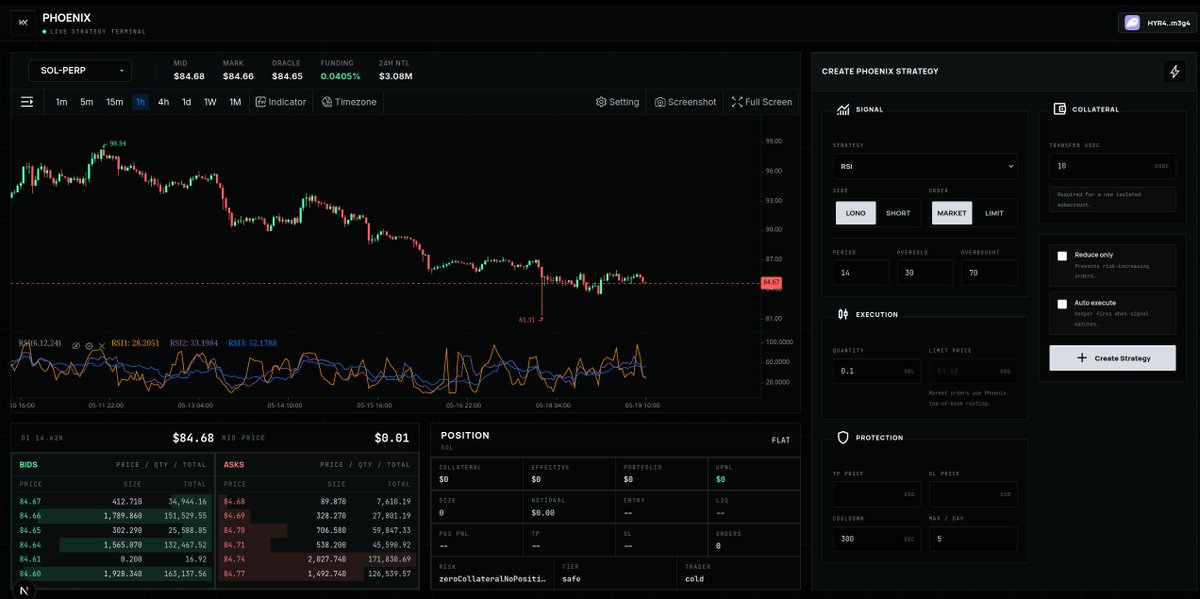The width and height of the screenshot is (1200, 599).
Task: Select the 4h timeframe
Action: click(x=164, y=102)
